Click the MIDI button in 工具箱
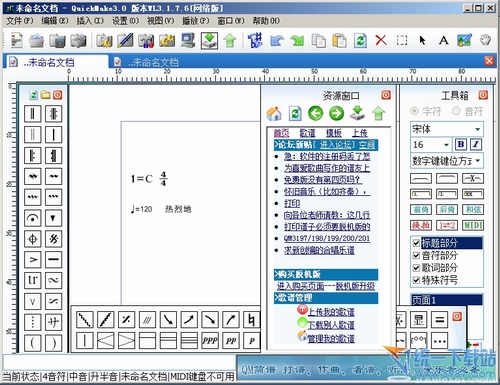 pos(473,225)
